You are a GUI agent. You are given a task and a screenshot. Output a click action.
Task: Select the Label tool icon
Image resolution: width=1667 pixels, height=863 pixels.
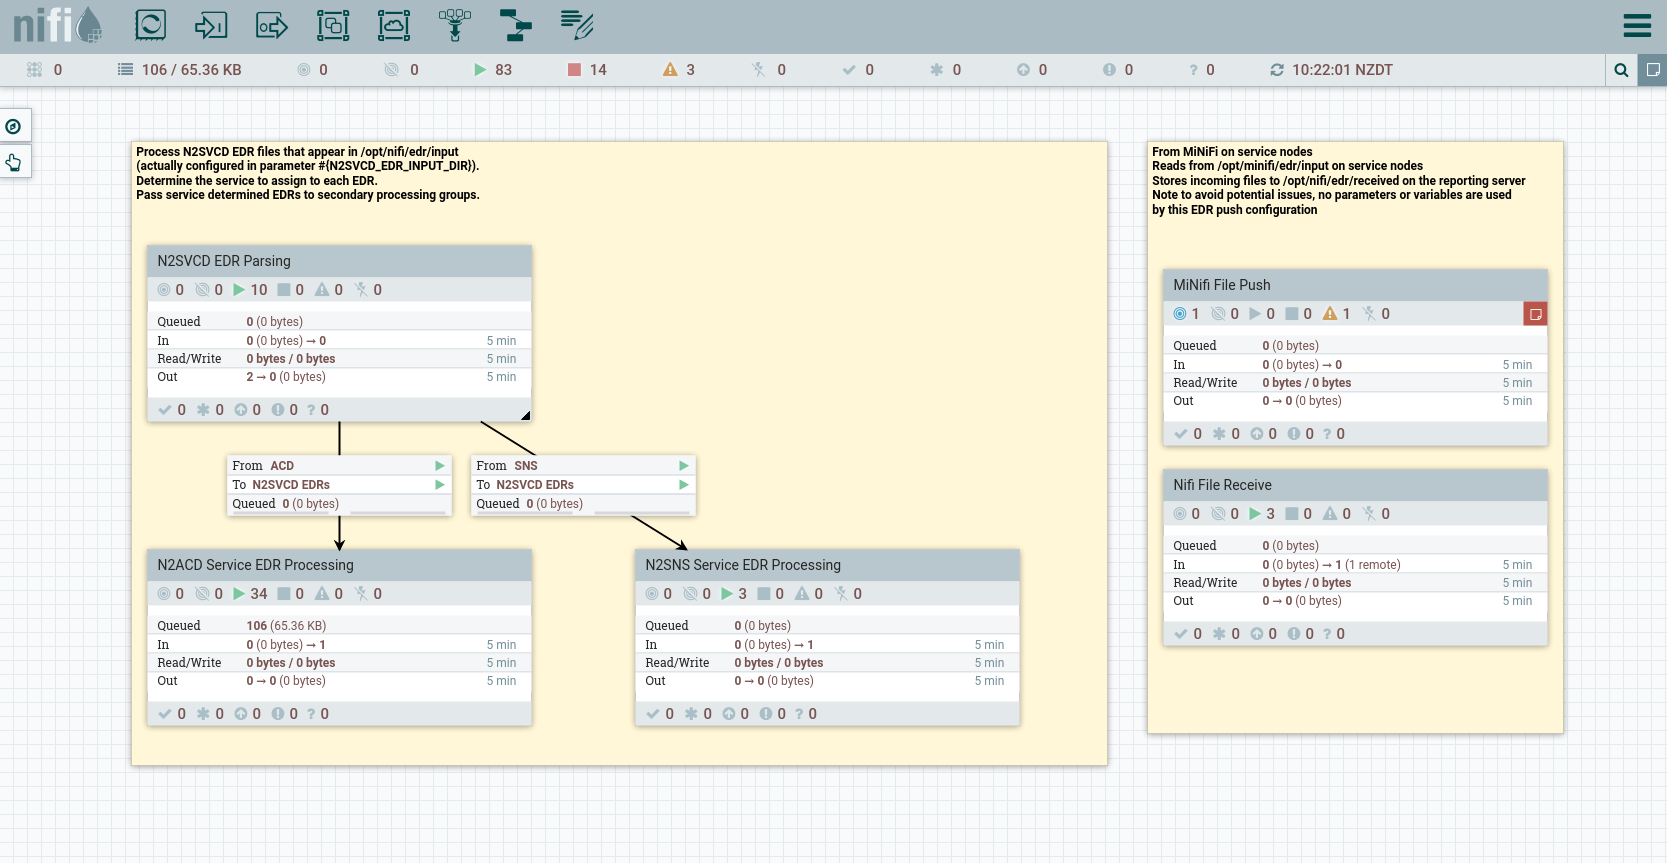coord(577,25)
